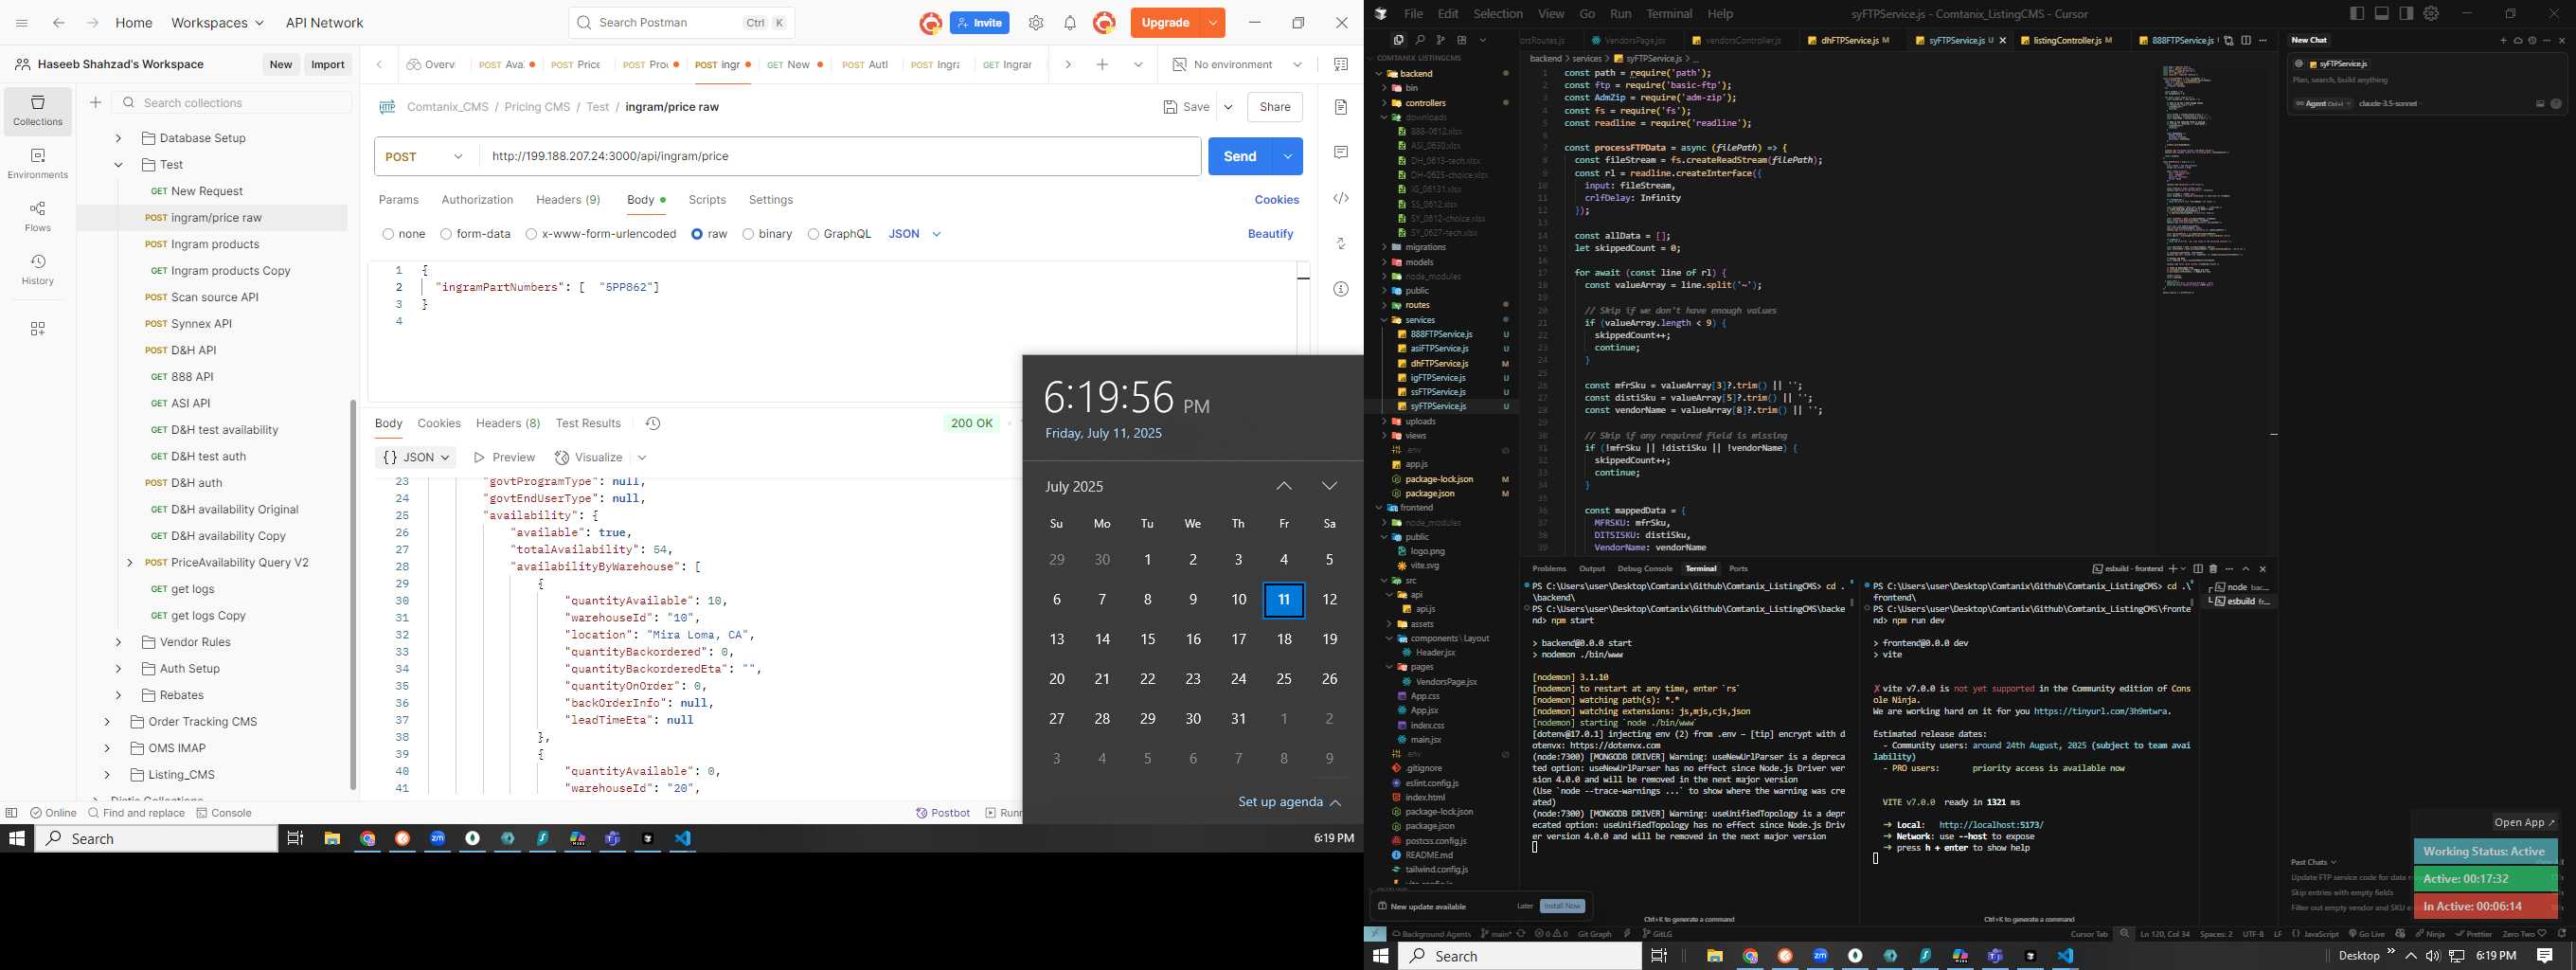Go to next month in calendar flyout
The width and height of the screenshot is (2576, 970).
click(1329, 486)
